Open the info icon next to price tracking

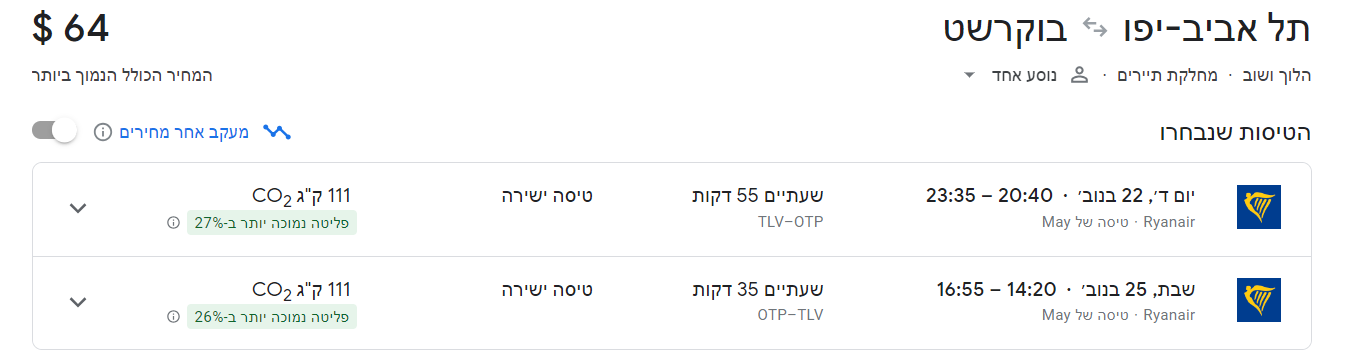coord(103,132)
